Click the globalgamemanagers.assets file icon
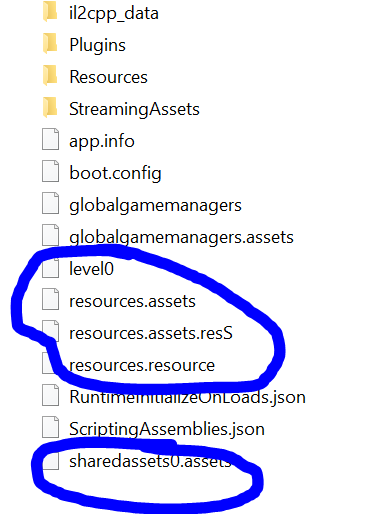This screenshot has height=514, width=392. (50, 236)
